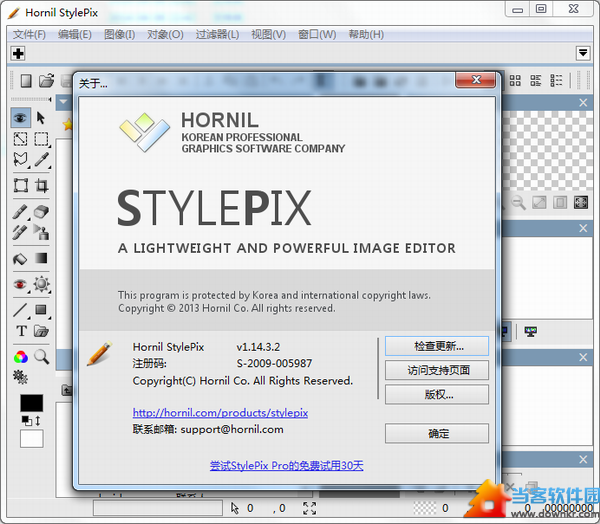Select the red-eye removal tool
The image size is (600, 524).
20,284
